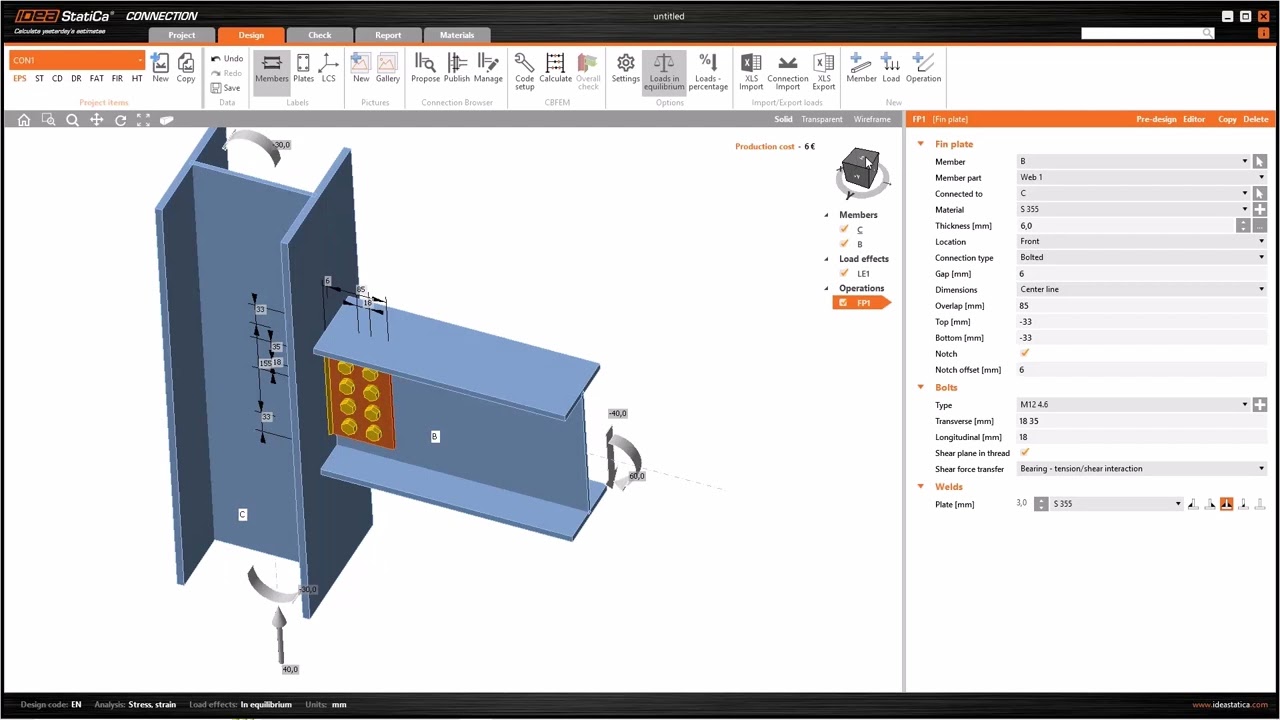Select the first weld type icon

click(x=1193, y=504)
